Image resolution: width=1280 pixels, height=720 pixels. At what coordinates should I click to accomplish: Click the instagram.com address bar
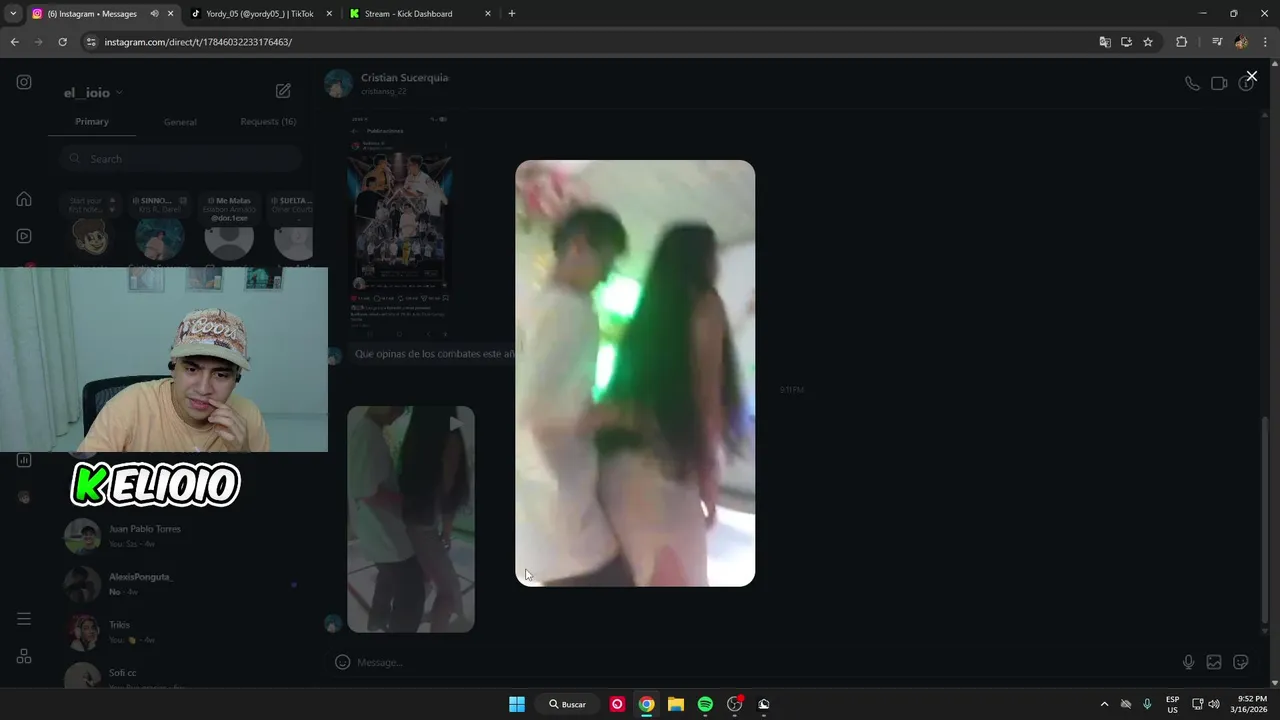590,42
